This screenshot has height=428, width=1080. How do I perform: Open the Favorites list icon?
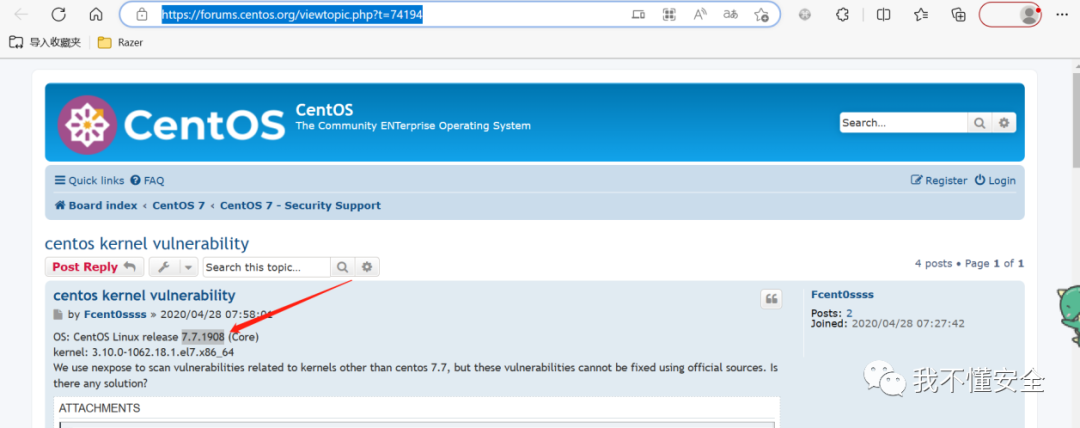(921, 14)
